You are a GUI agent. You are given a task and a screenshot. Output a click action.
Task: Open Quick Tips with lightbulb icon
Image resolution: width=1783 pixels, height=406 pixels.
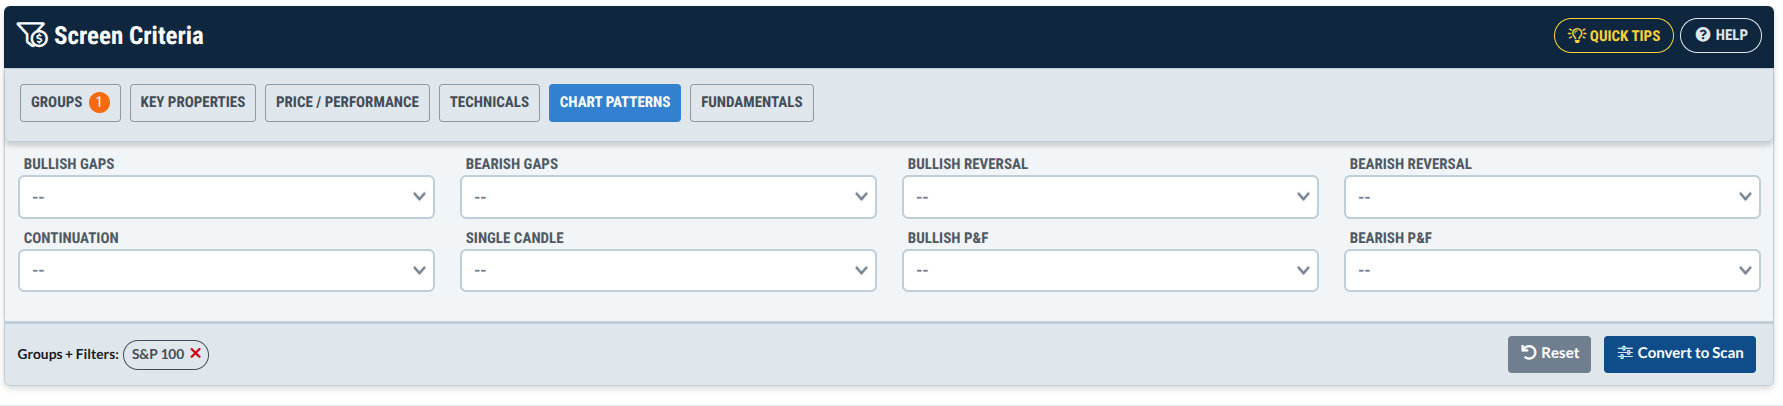(1613, 35)
